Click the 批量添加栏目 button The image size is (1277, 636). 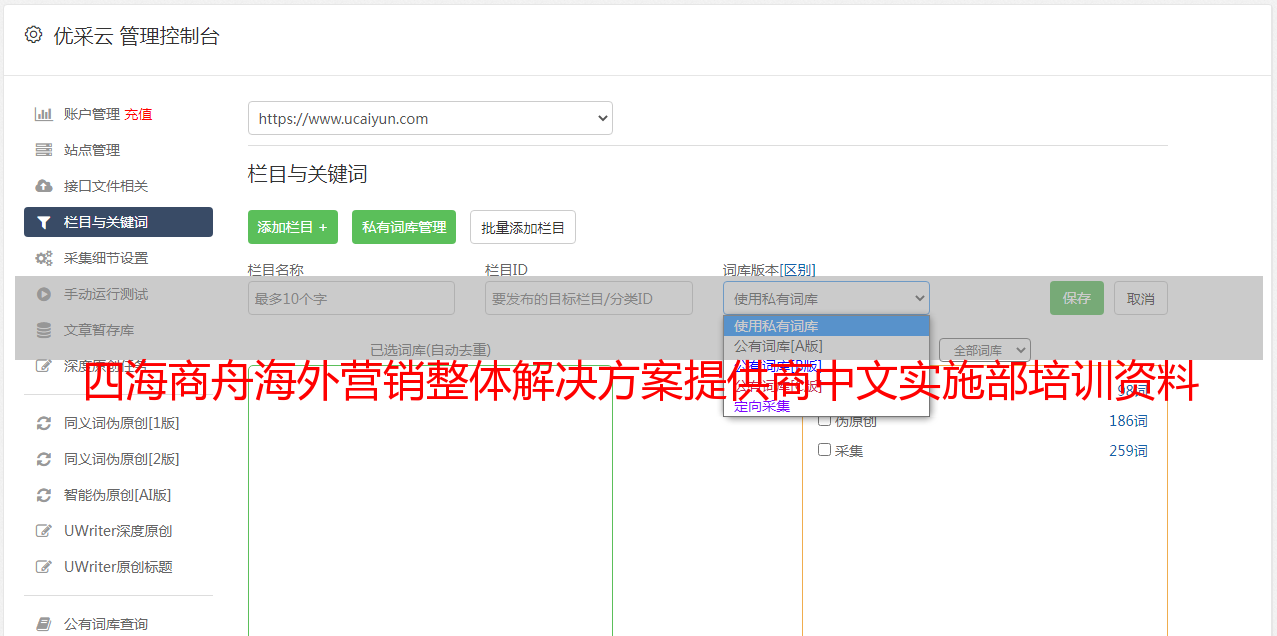point(523,227)
